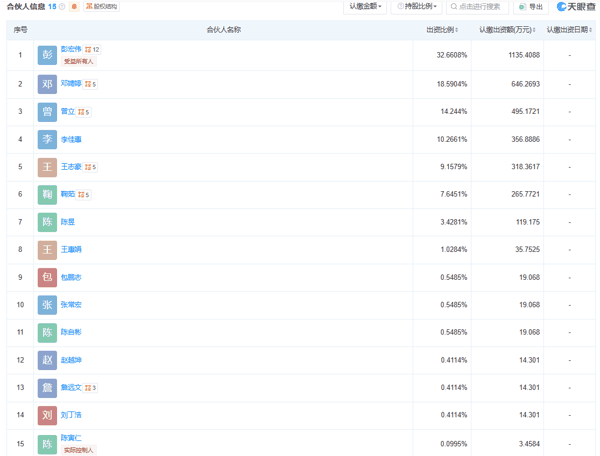Screen dimensions: 600x456
Task: Focus the 点击进行搜索 search field
Action: pyautogui.click(x=477, y=7)
